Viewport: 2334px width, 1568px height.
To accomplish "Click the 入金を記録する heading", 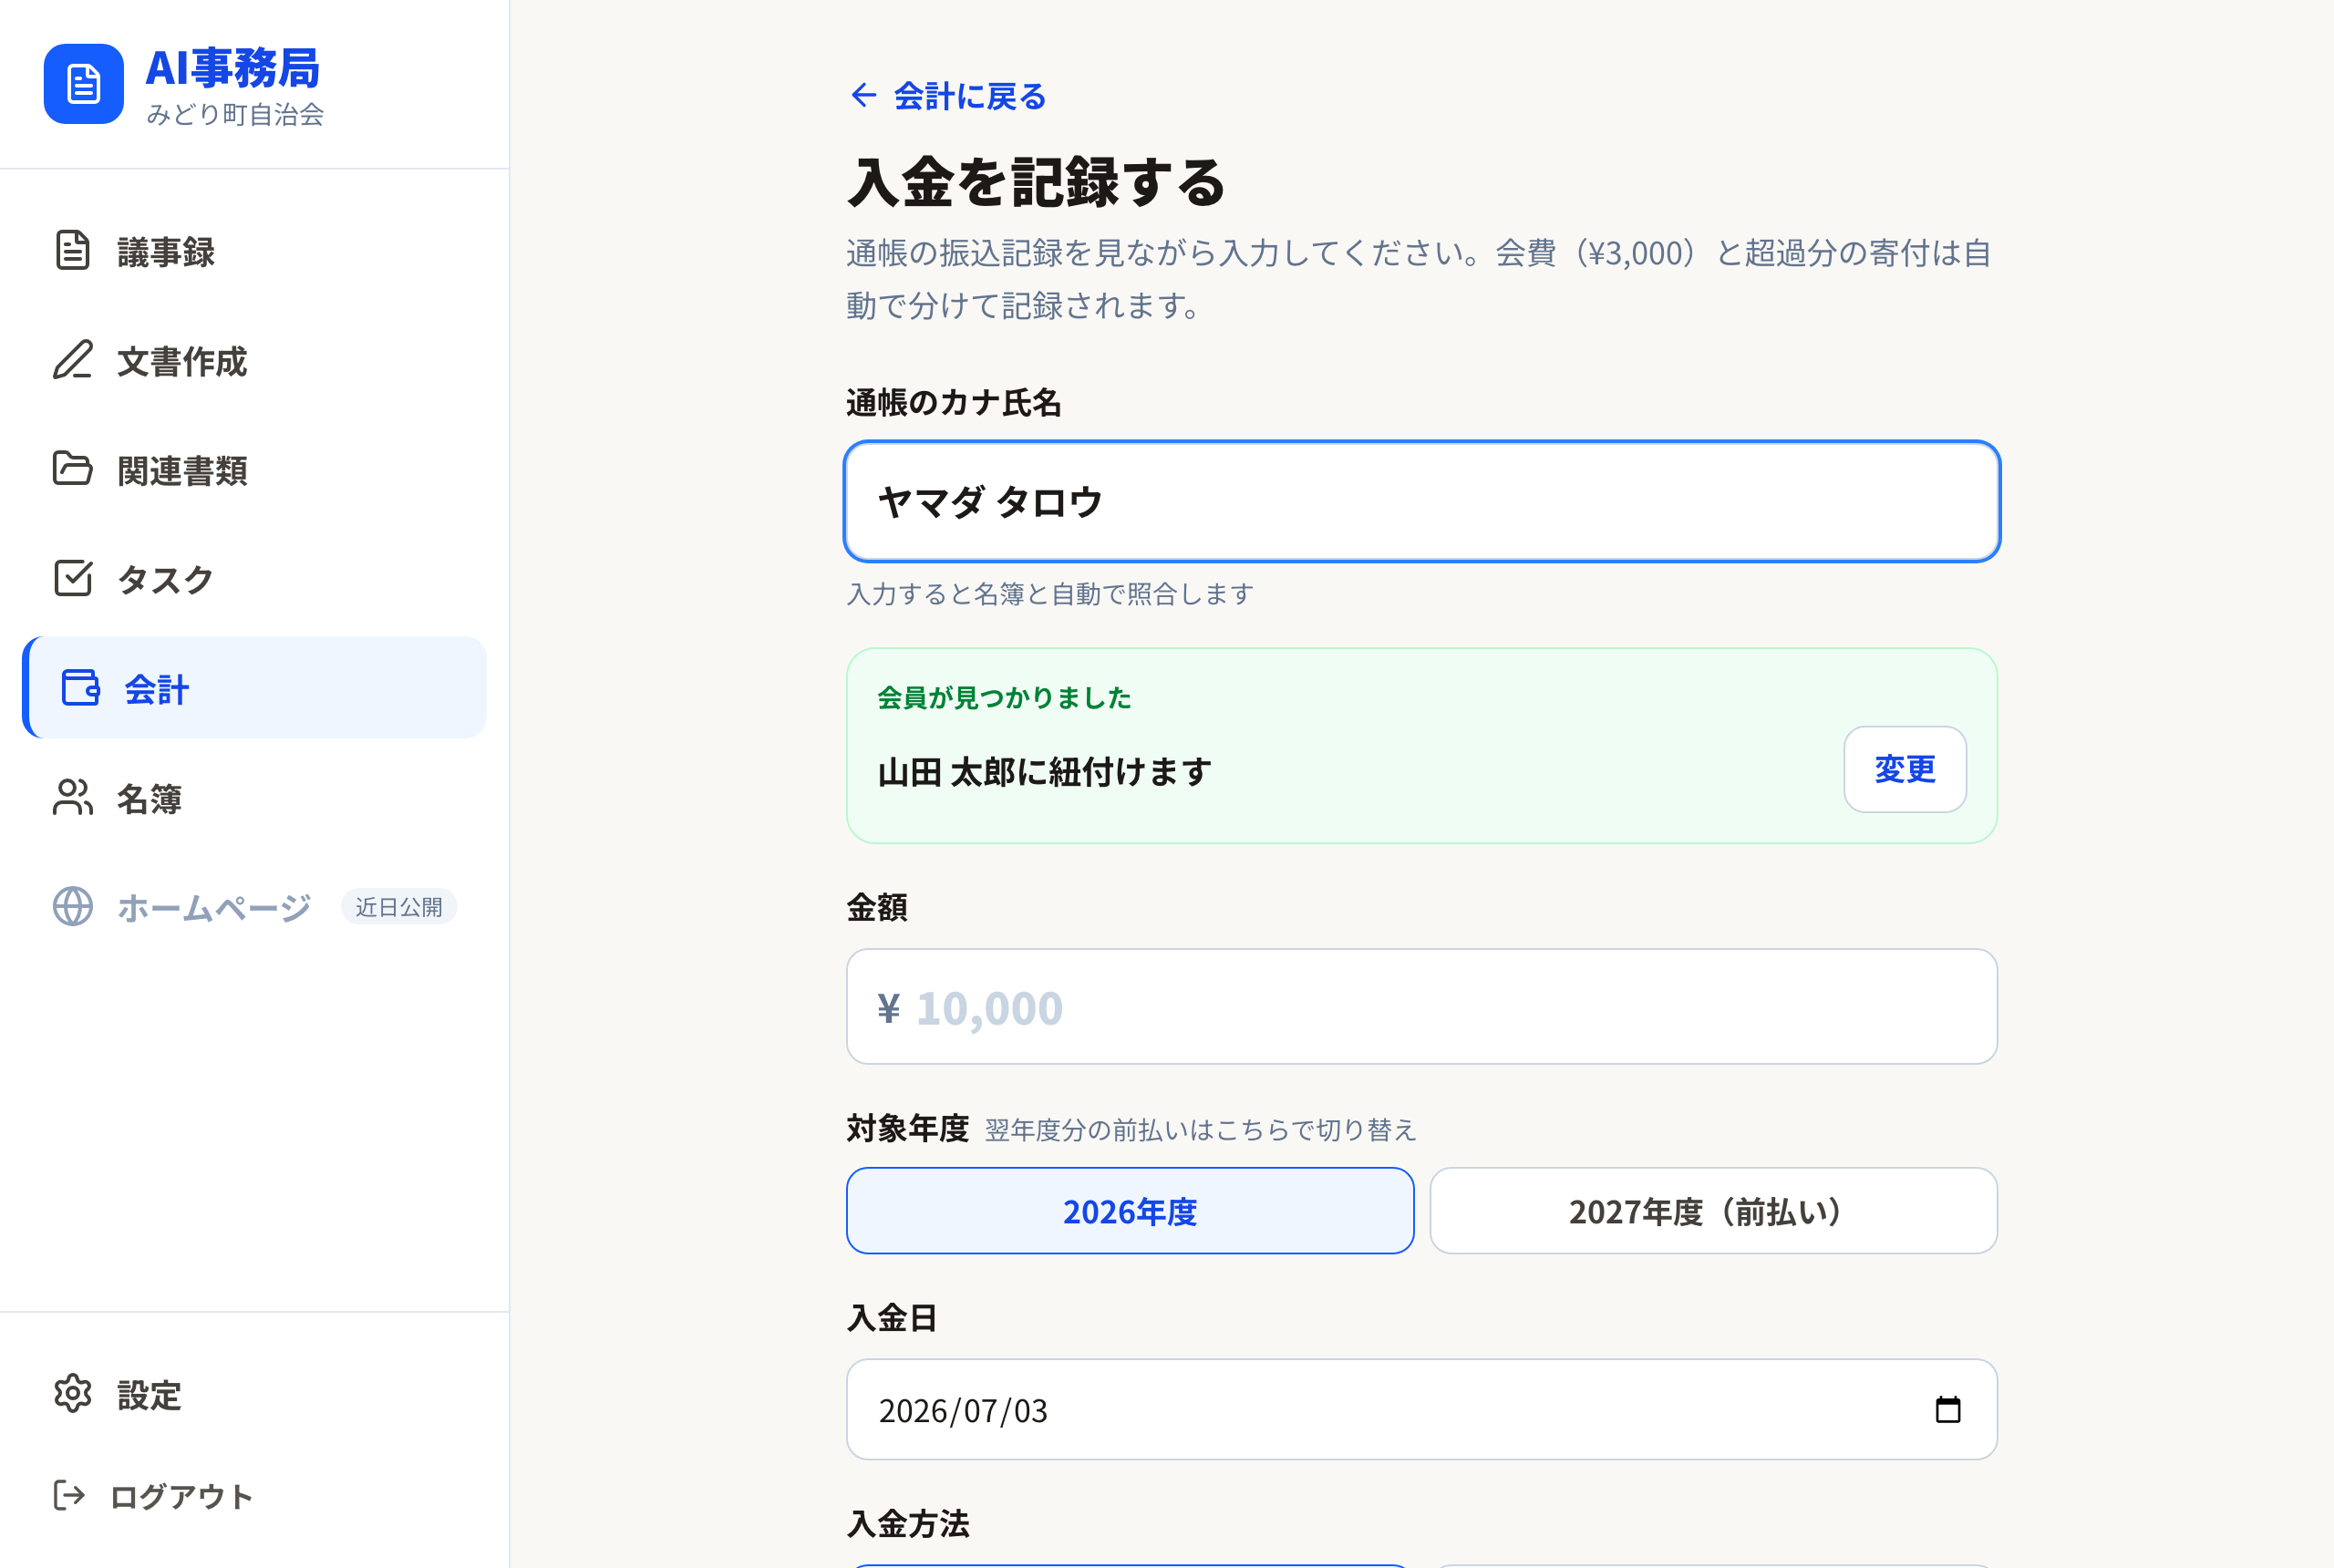I will point(1036,182).
